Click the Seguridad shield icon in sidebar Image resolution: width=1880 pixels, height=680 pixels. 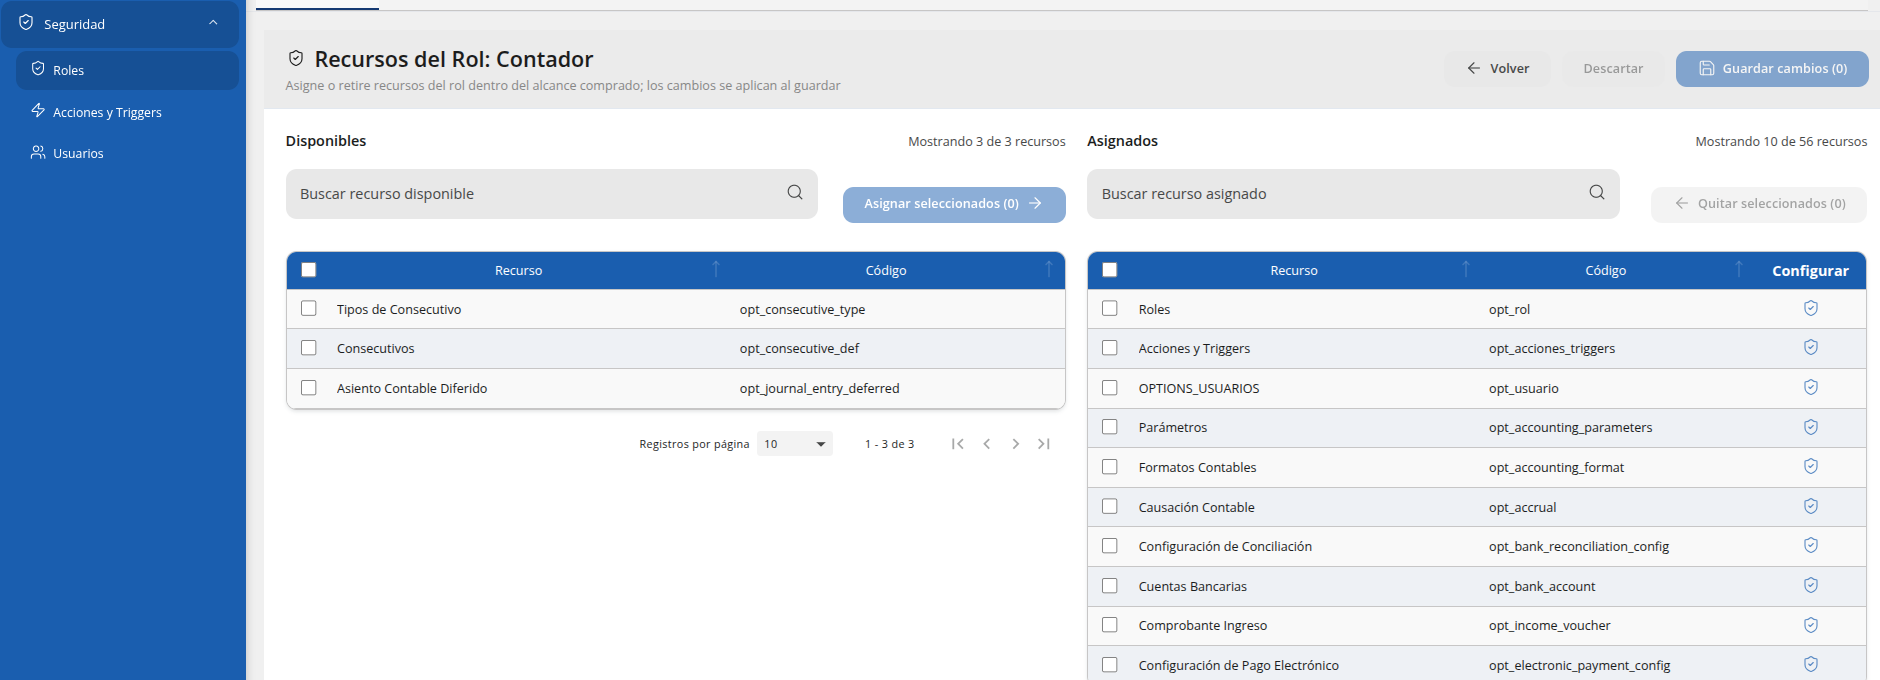click(26, 22)
